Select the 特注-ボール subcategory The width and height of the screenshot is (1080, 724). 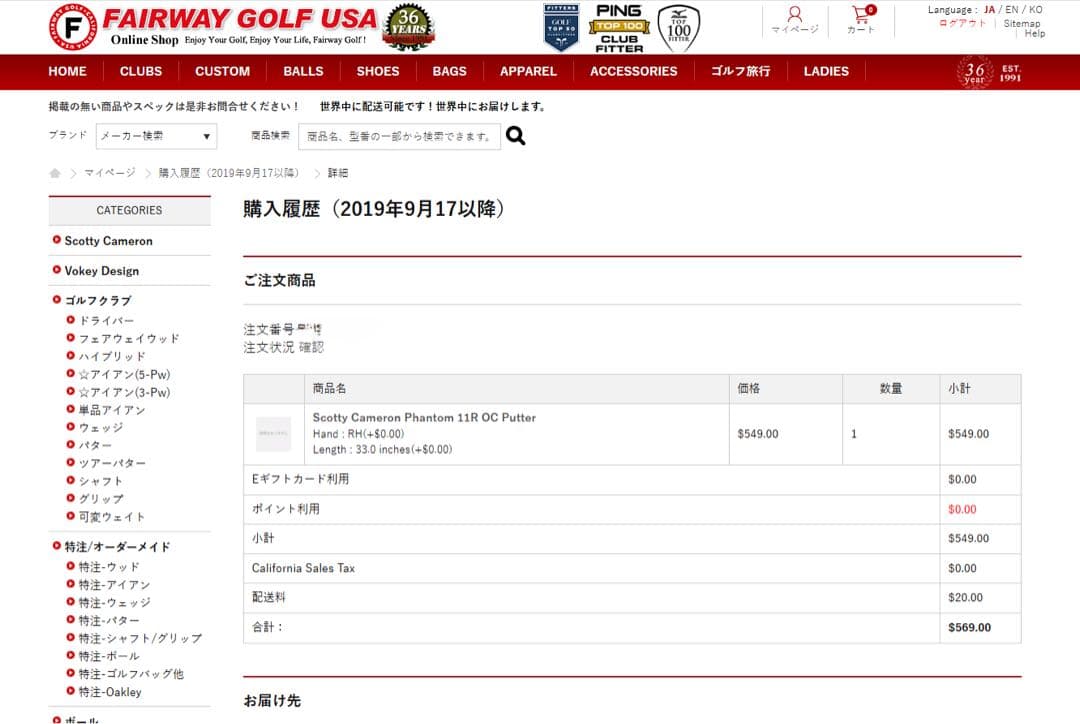[x=109, y=656]
